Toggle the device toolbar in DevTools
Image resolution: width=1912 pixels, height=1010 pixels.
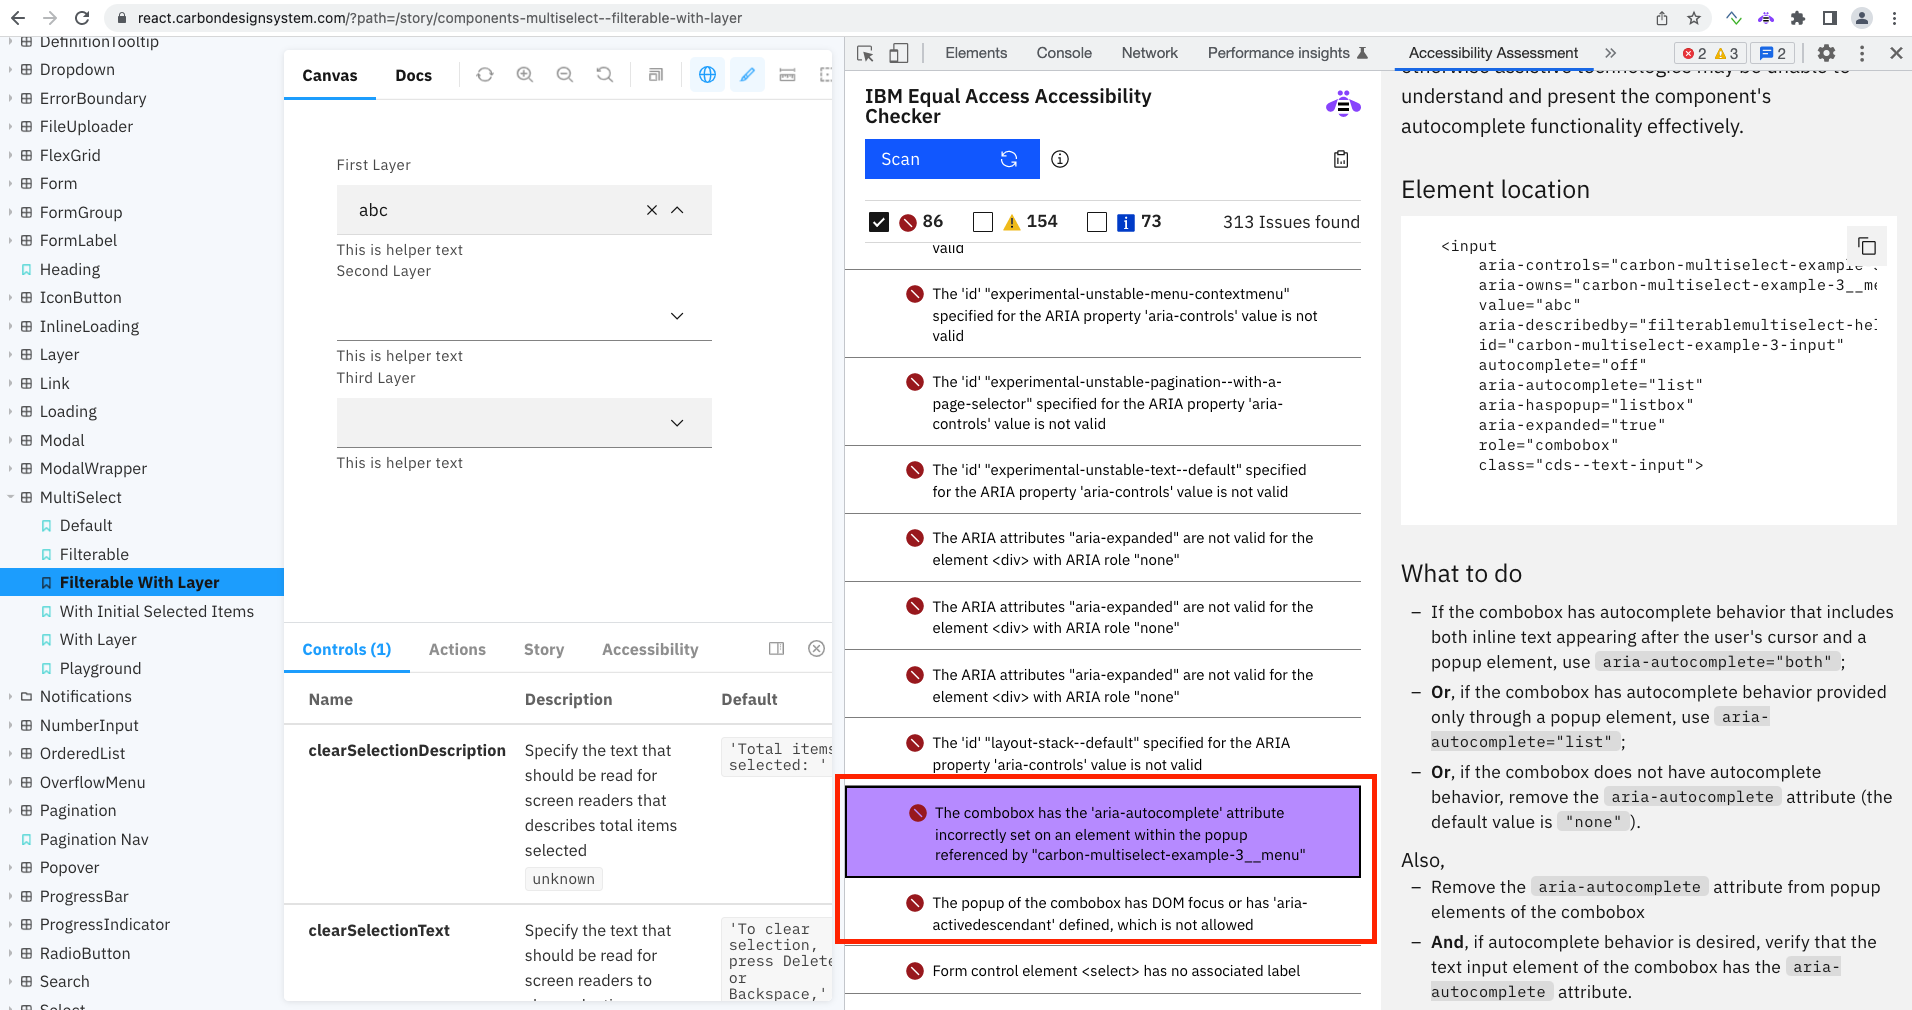(x=899, y=53)
